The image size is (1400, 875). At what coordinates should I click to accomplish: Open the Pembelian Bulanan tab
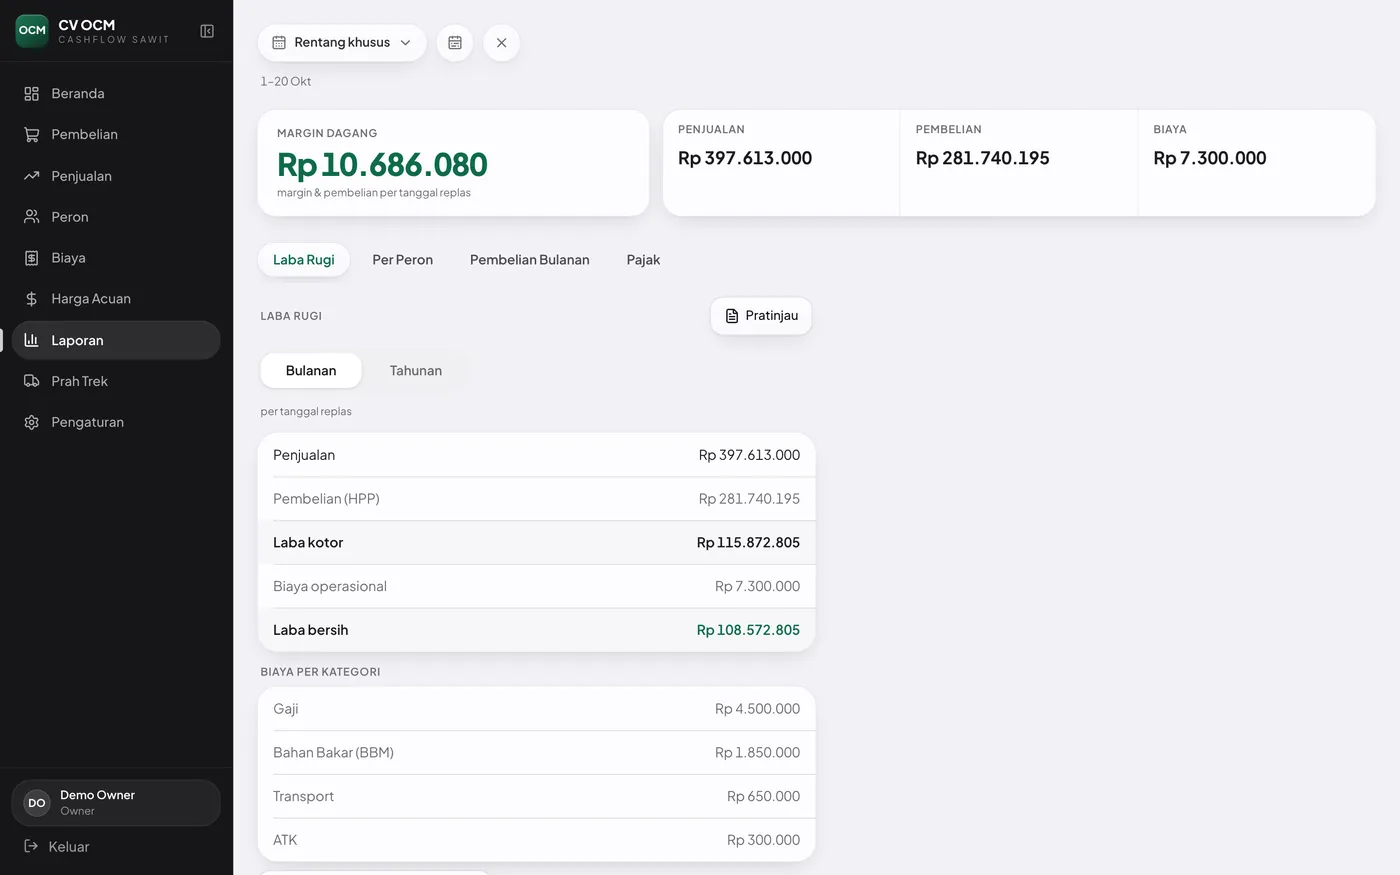point(530,260)
